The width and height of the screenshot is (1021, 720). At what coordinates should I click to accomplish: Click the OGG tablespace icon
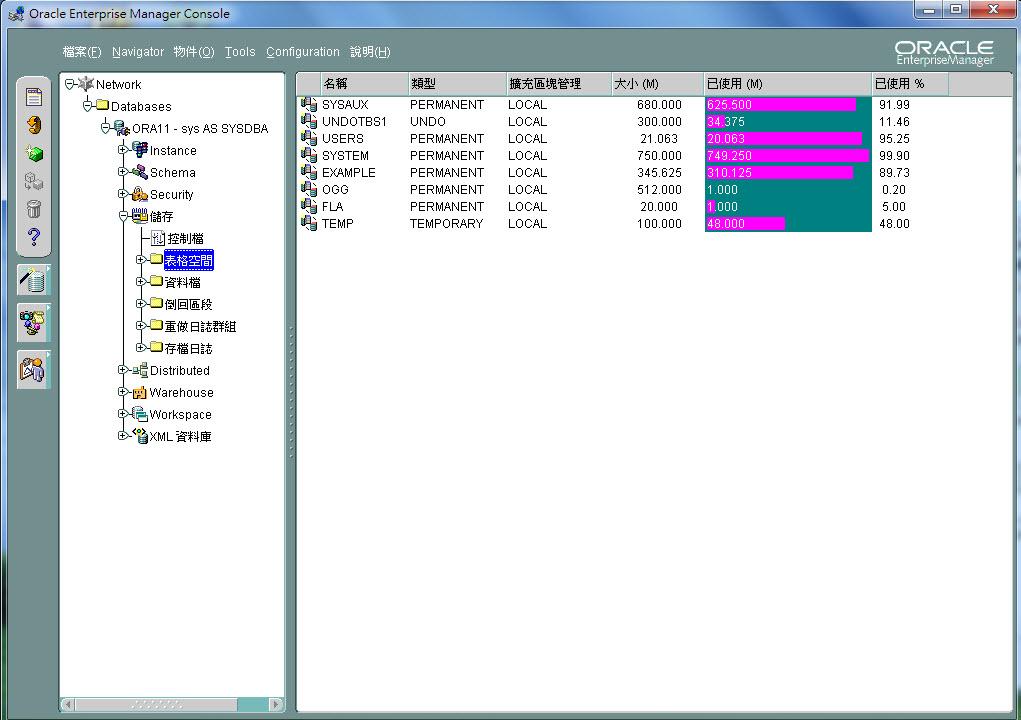(x=309, y=189)
